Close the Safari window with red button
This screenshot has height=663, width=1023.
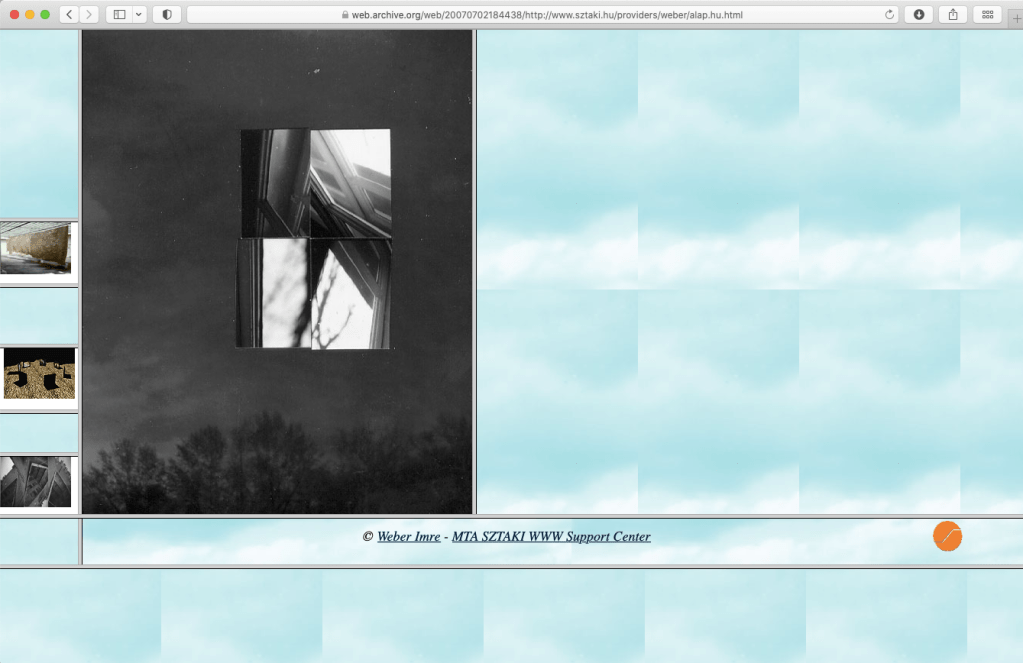coord(14,14)
